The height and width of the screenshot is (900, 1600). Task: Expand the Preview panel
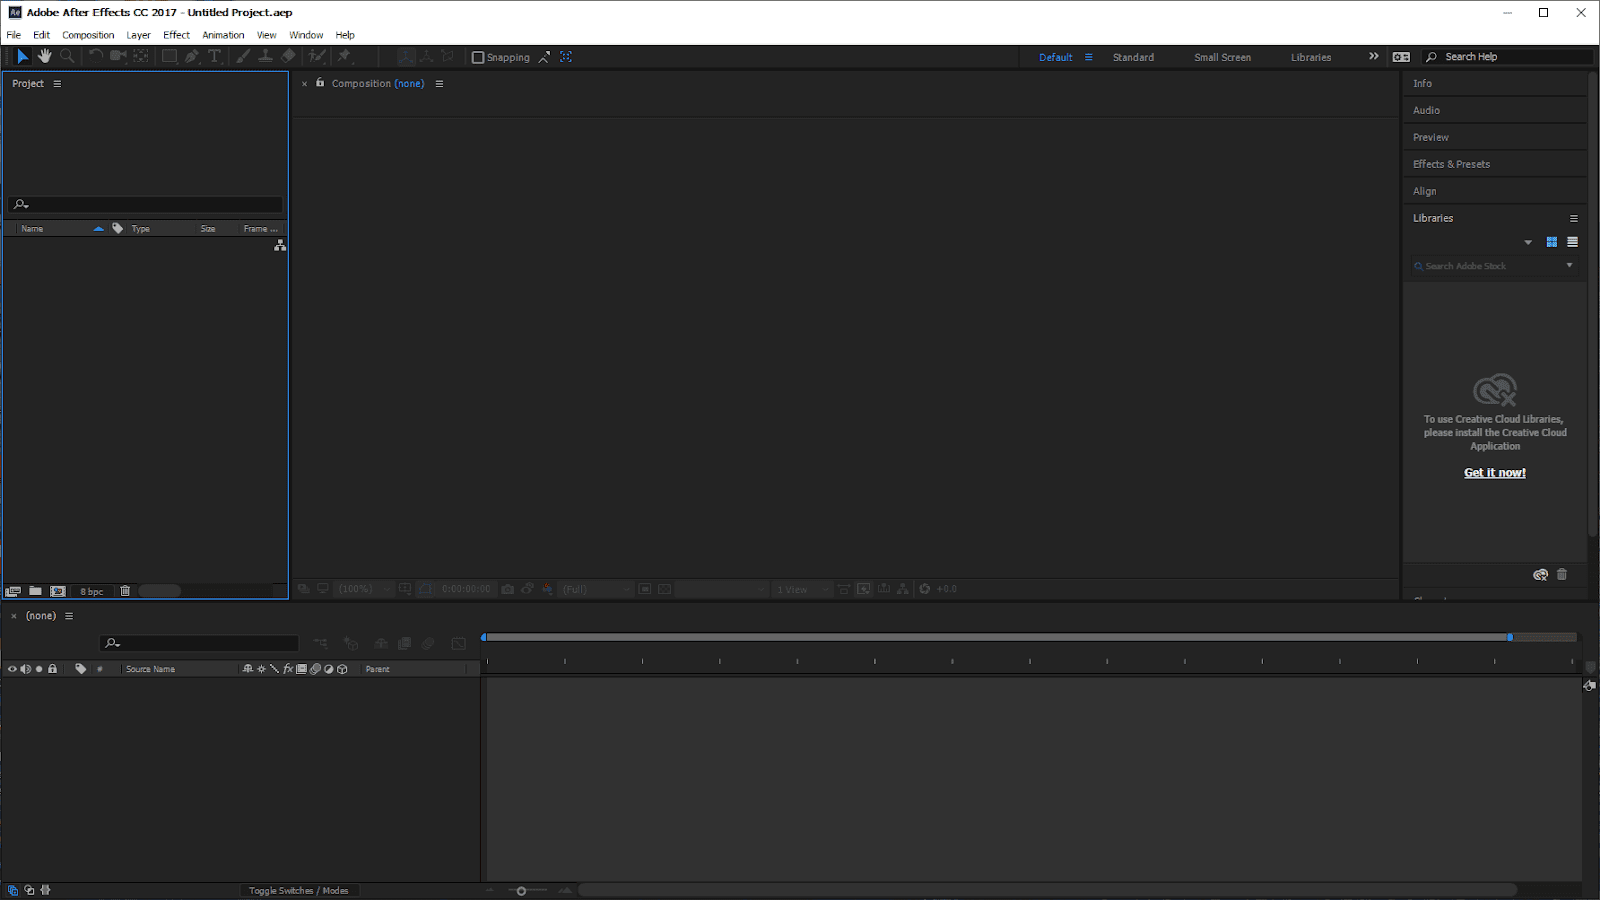click(1431, 137)
